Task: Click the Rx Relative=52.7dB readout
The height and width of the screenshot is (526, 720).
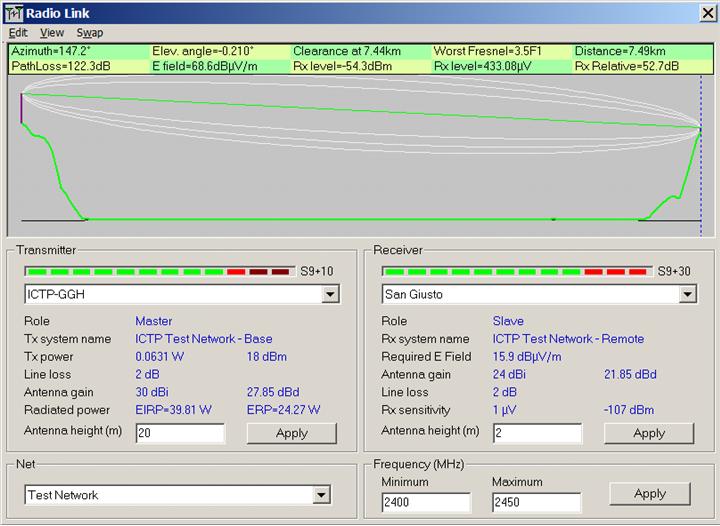Action: click(x=627, y=67)
